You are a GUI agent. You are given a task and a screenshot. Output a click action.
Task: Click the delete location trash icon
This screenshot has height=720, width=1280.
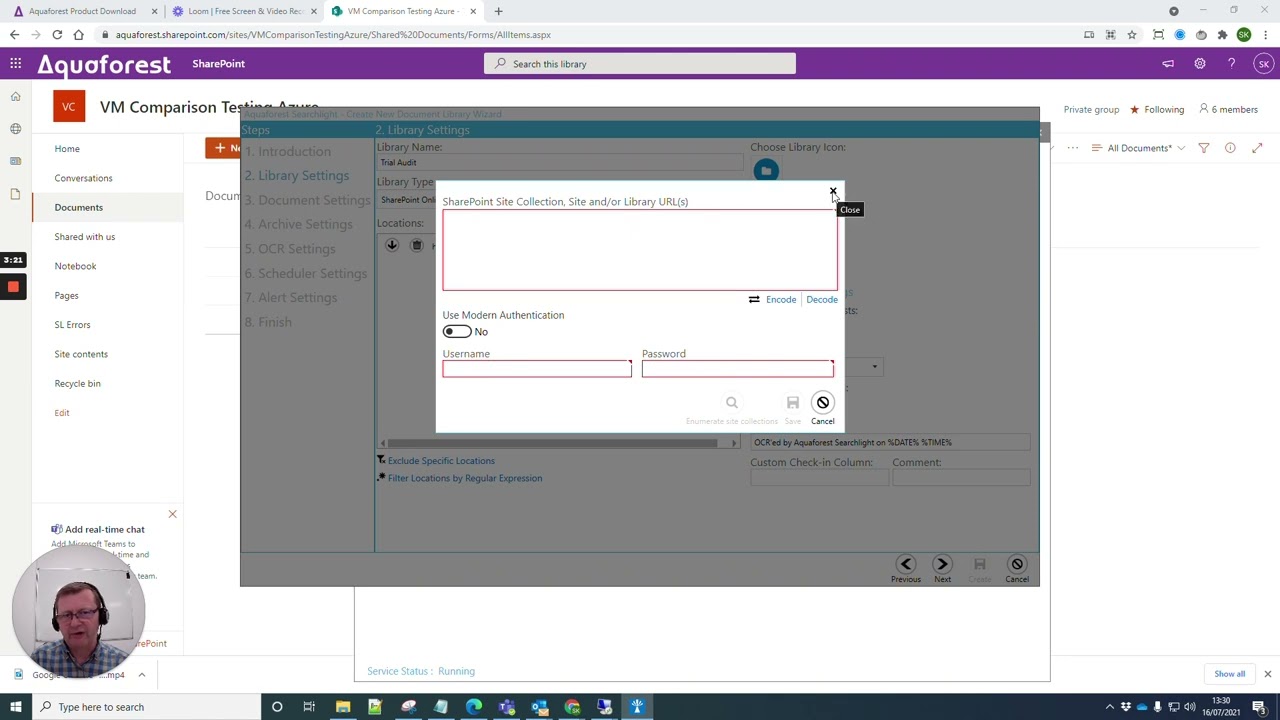tap(417, 245)
